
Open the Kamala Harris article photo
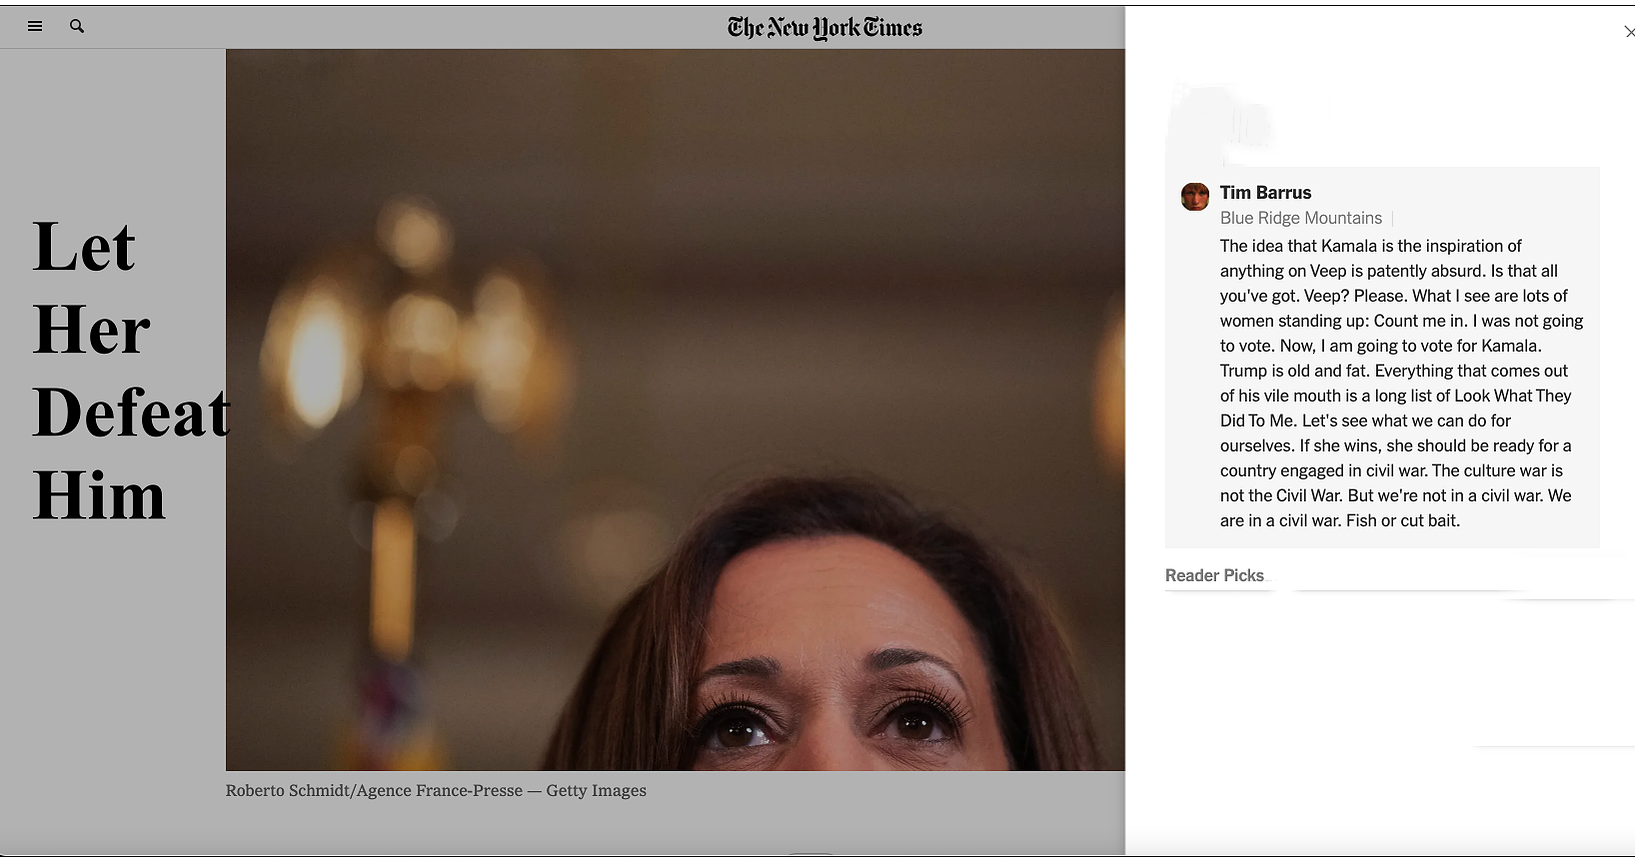coord(675,410)
